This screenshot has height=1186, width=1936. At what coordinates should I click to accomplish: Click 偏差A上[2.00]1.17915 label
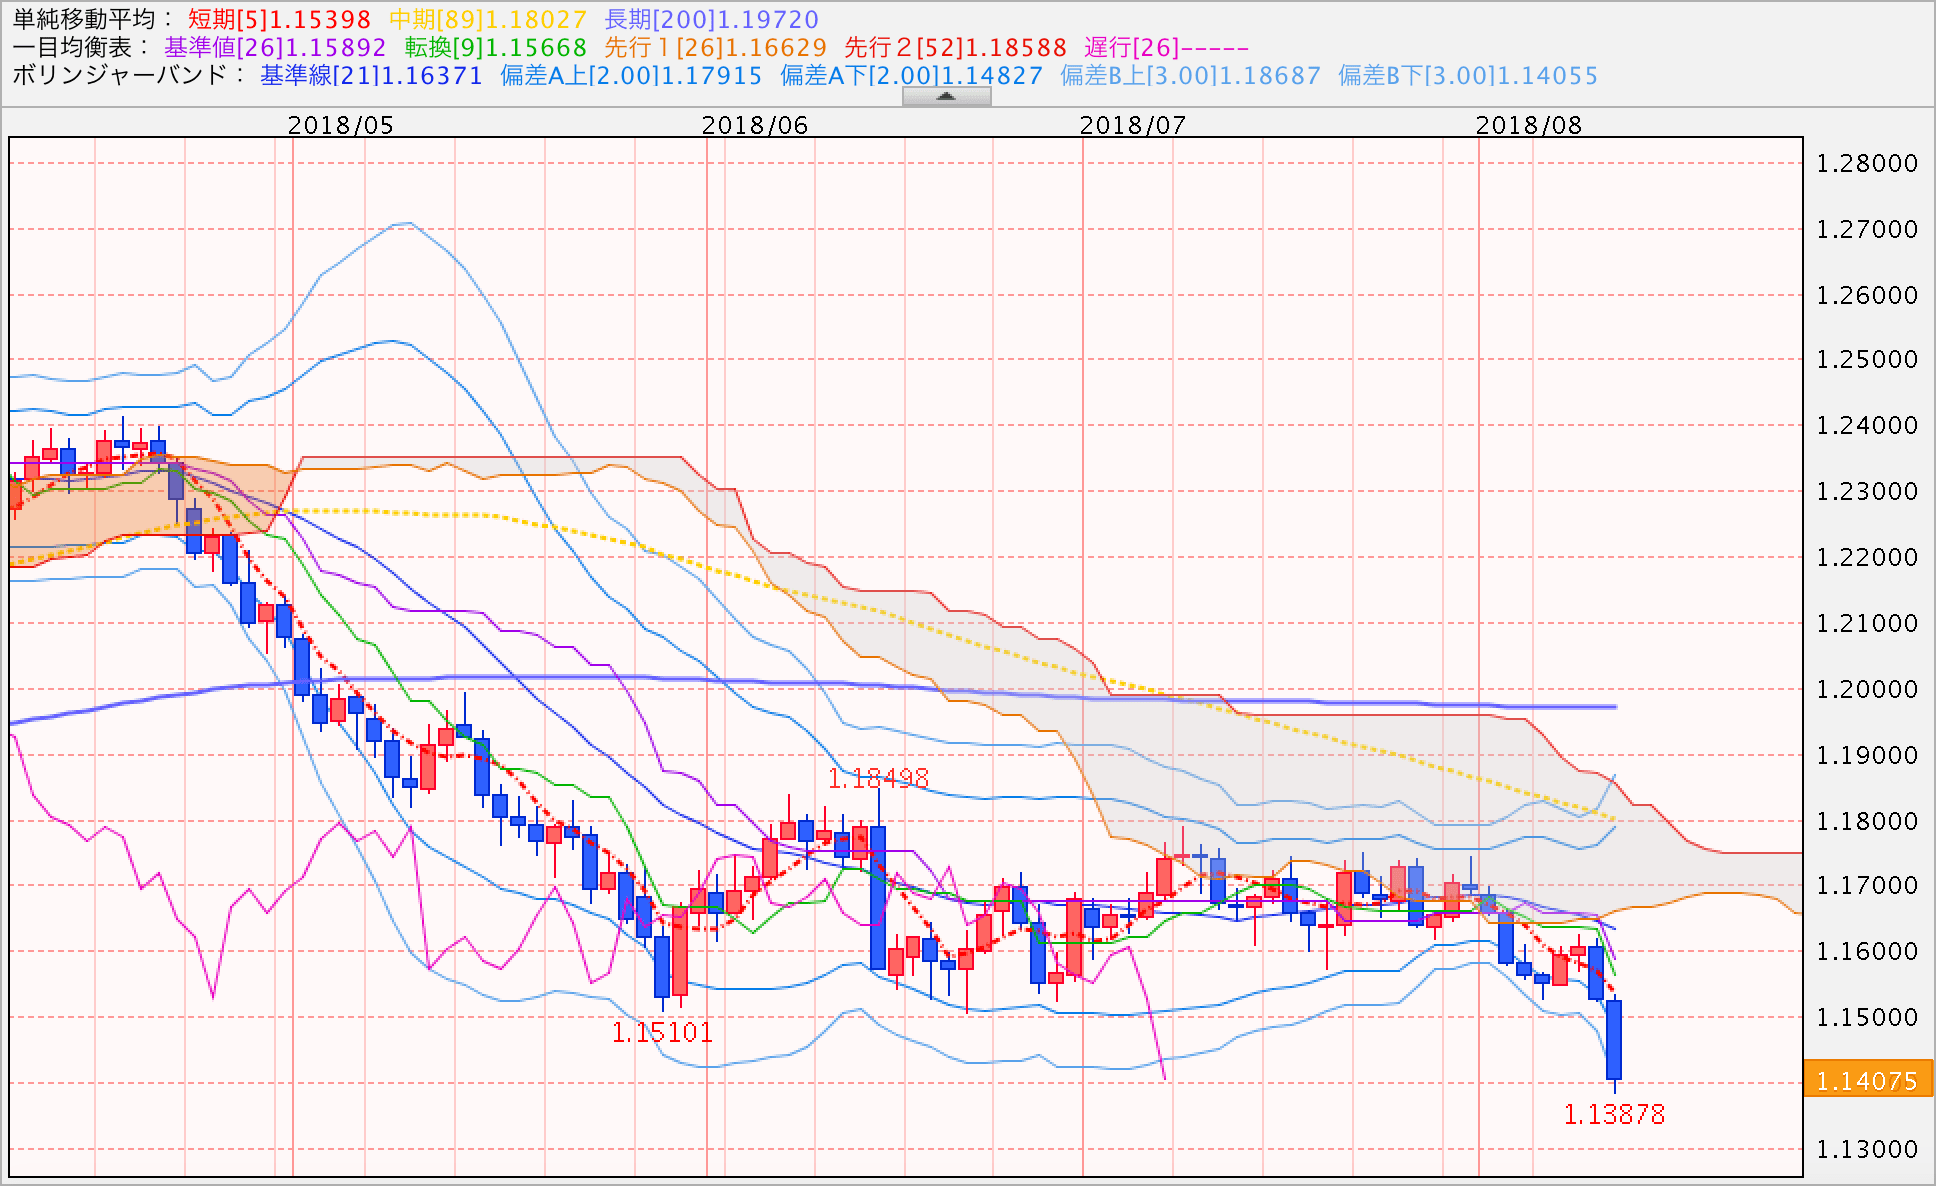tap(631, 76)
